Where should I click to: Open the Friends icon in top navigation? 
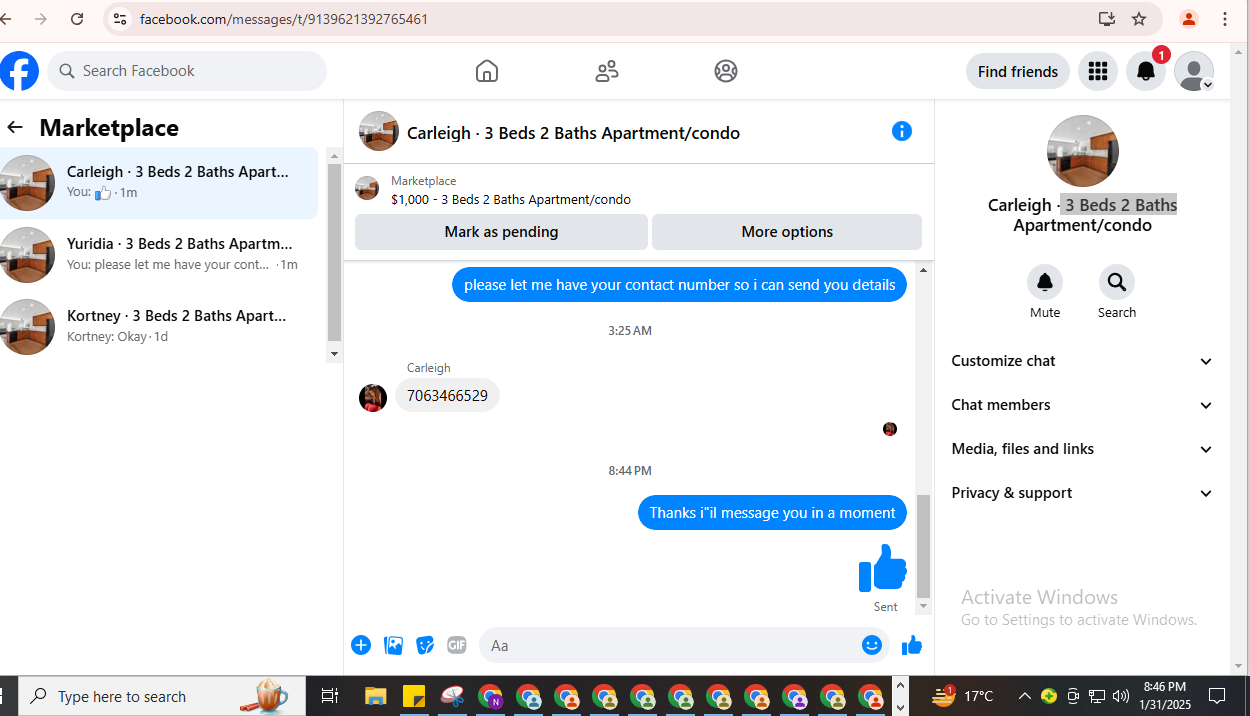tap(607, 71)
